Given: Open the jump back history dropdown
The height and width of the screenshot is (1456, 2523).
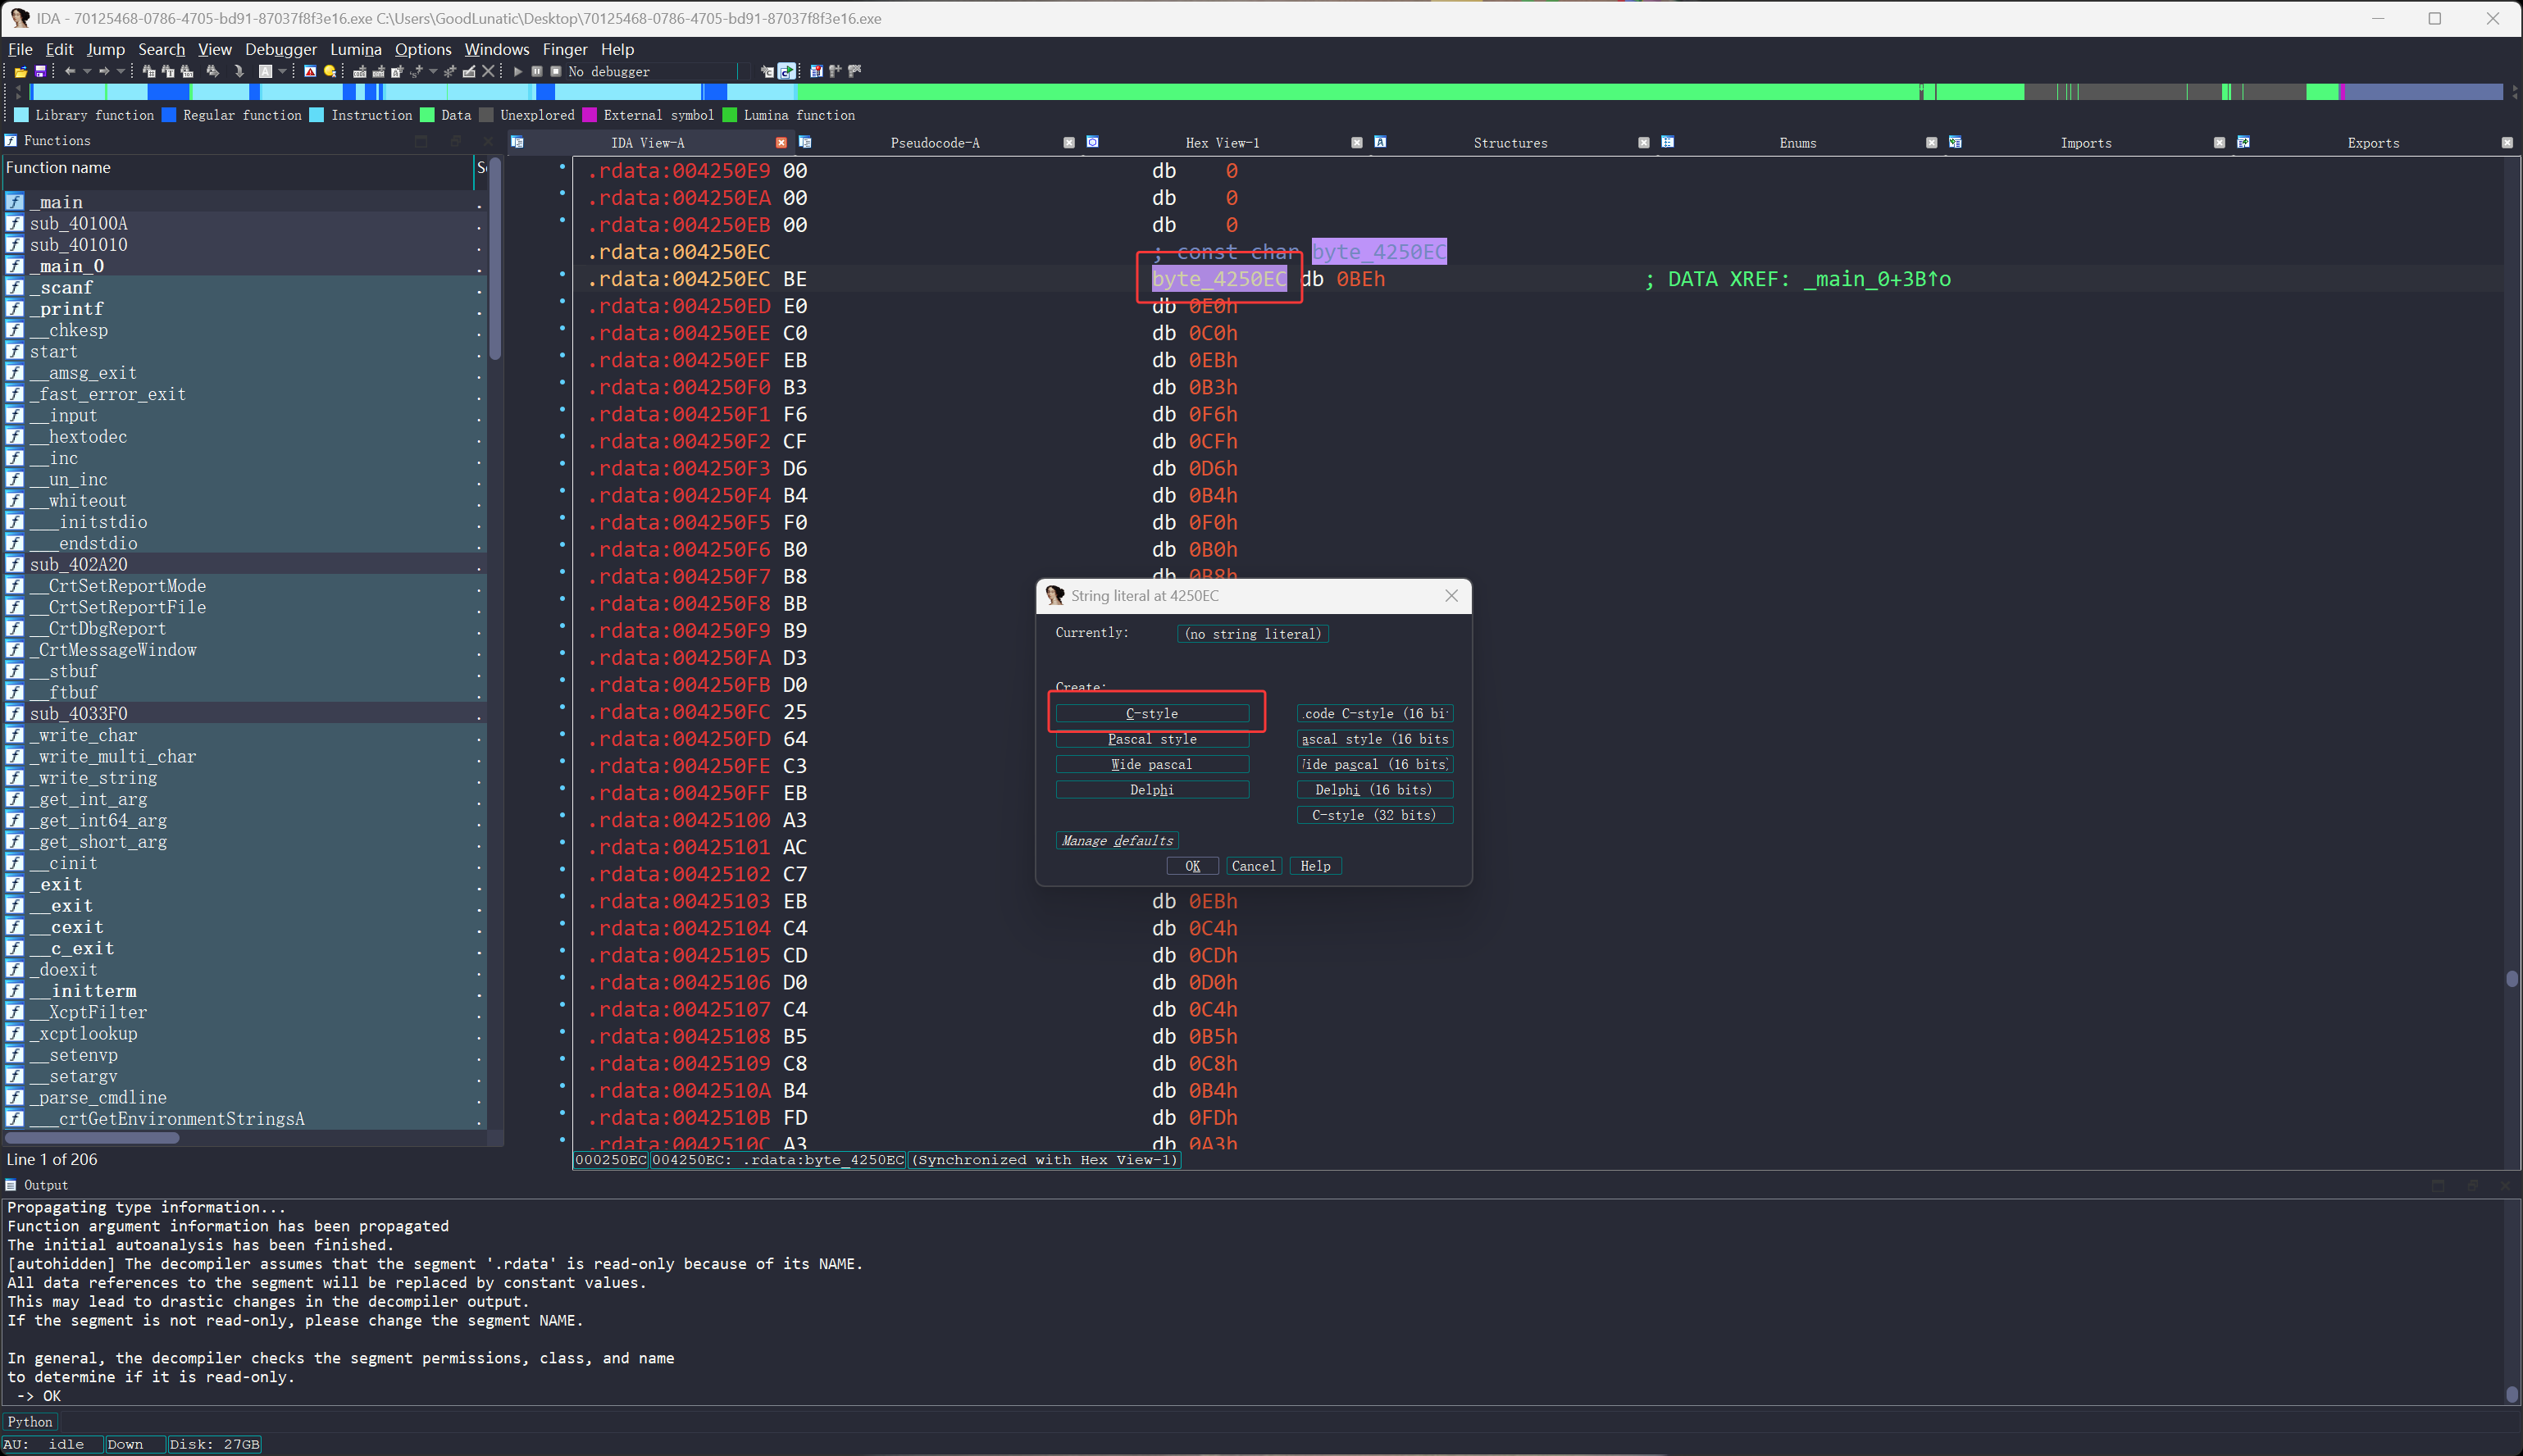Looking at the screenshot, I should [87, 71].
